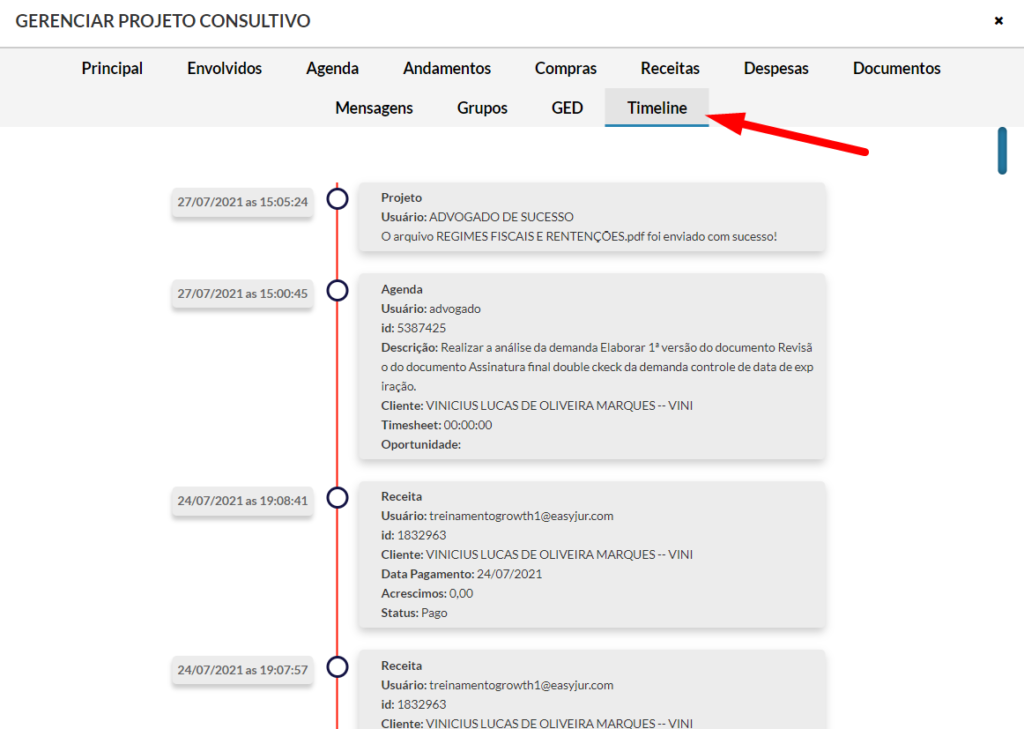Go to the Andamentos tab
The image size is (1024, 729).
(447, 69)
